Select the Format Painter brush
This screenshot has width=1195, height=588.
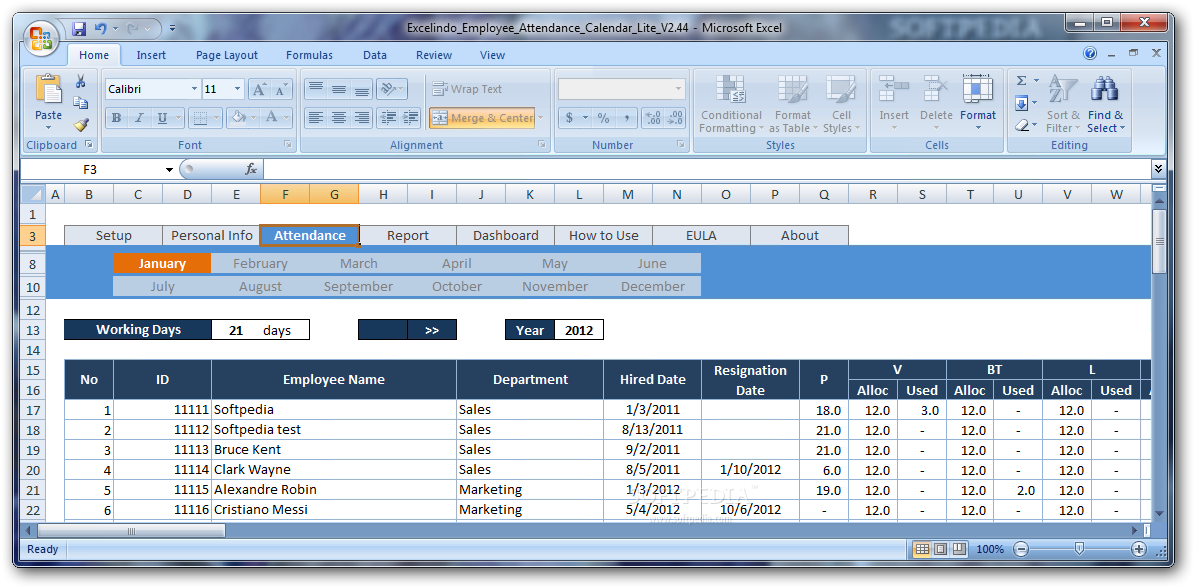click(80, 124)
